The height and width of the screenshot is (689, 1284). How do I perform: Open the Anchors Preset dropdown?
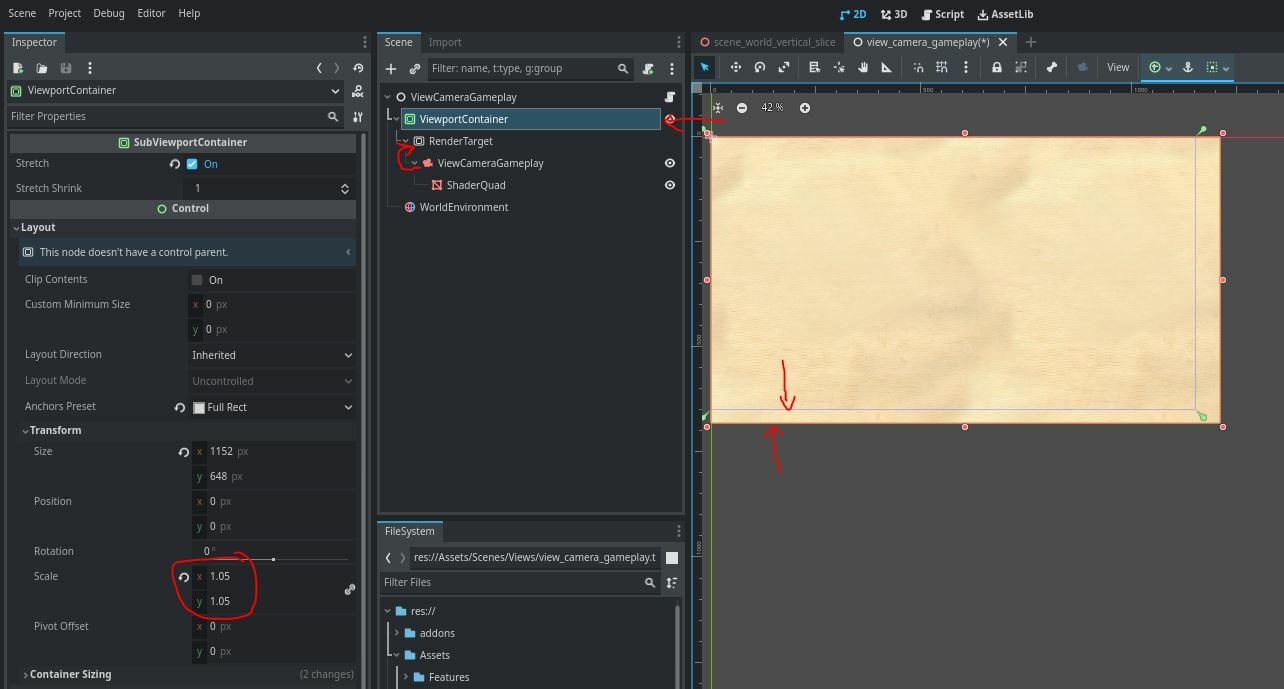pos(272,407)
